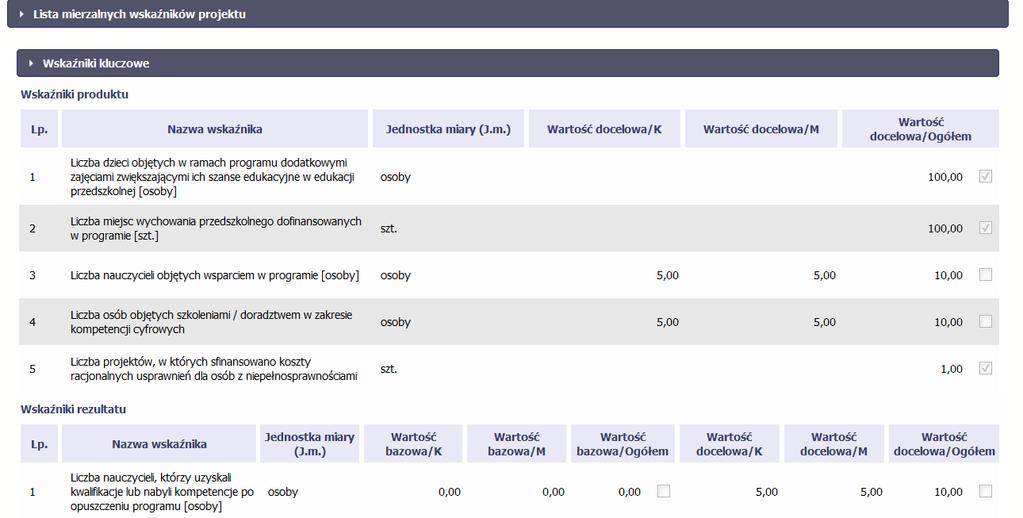Click the osoby unit in the rezultatu row
The image size is (1023, 518).
[282, 492]
